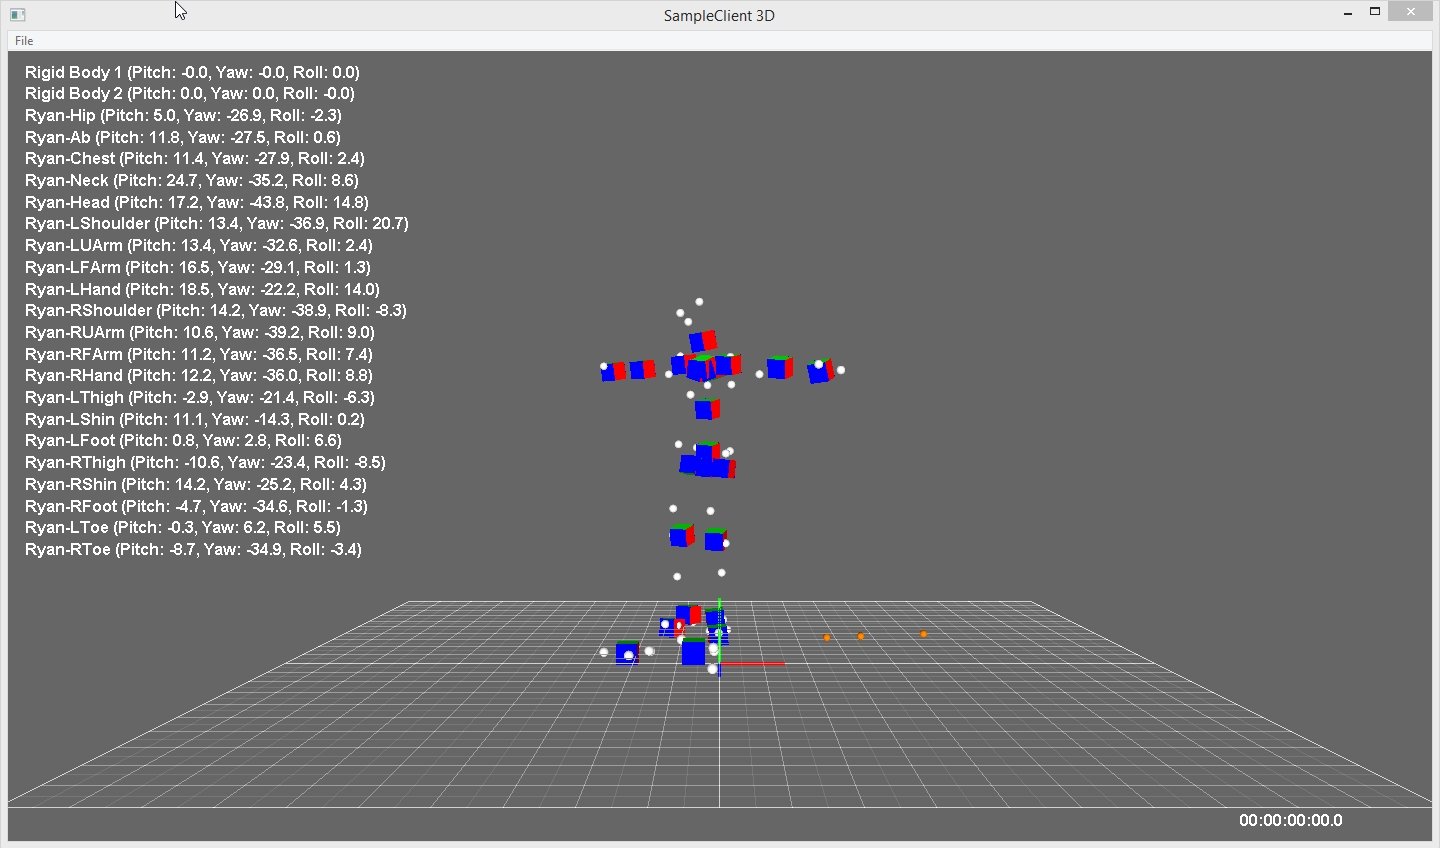Minimize the SampleClient 3D window
The height and width of the screenshot is (848, 1440).
(x=1348, y=13)
